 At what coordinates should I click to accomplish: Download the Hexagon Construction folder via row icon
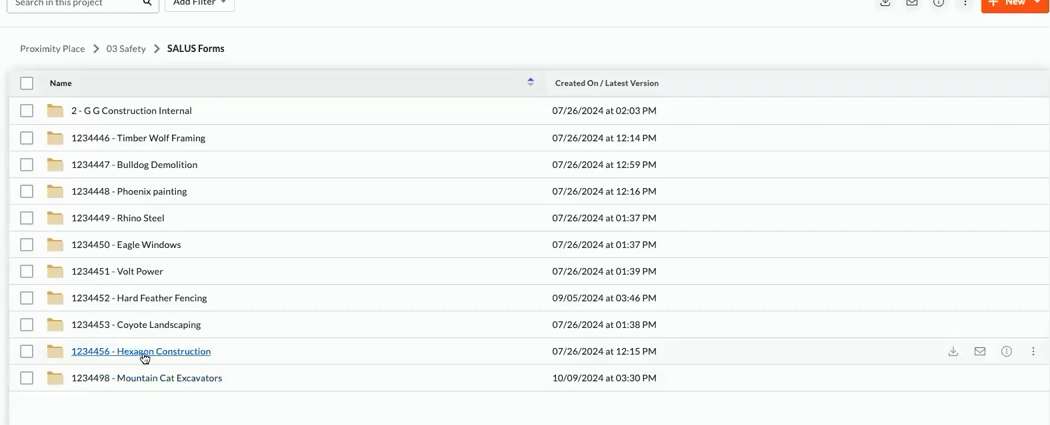pyautogui.click(x=953, y=351)
